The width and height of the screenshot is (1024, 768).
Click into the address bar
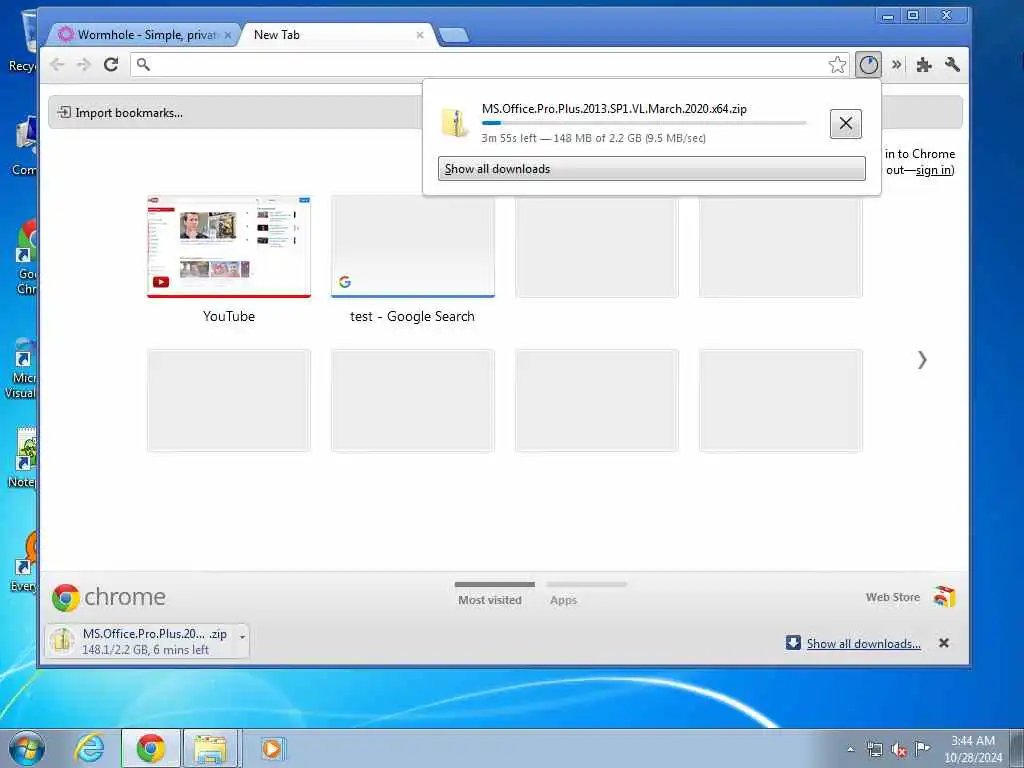(x=490, y=65)
